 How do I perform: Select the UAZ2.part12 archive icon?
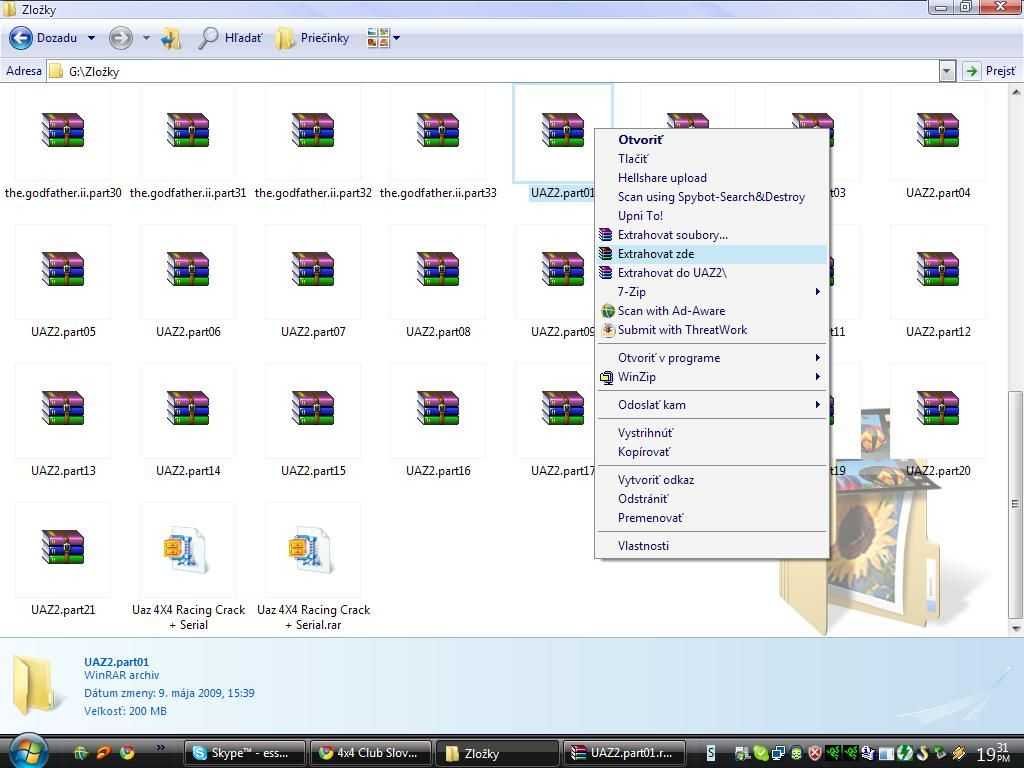click(x=938, y=269)
